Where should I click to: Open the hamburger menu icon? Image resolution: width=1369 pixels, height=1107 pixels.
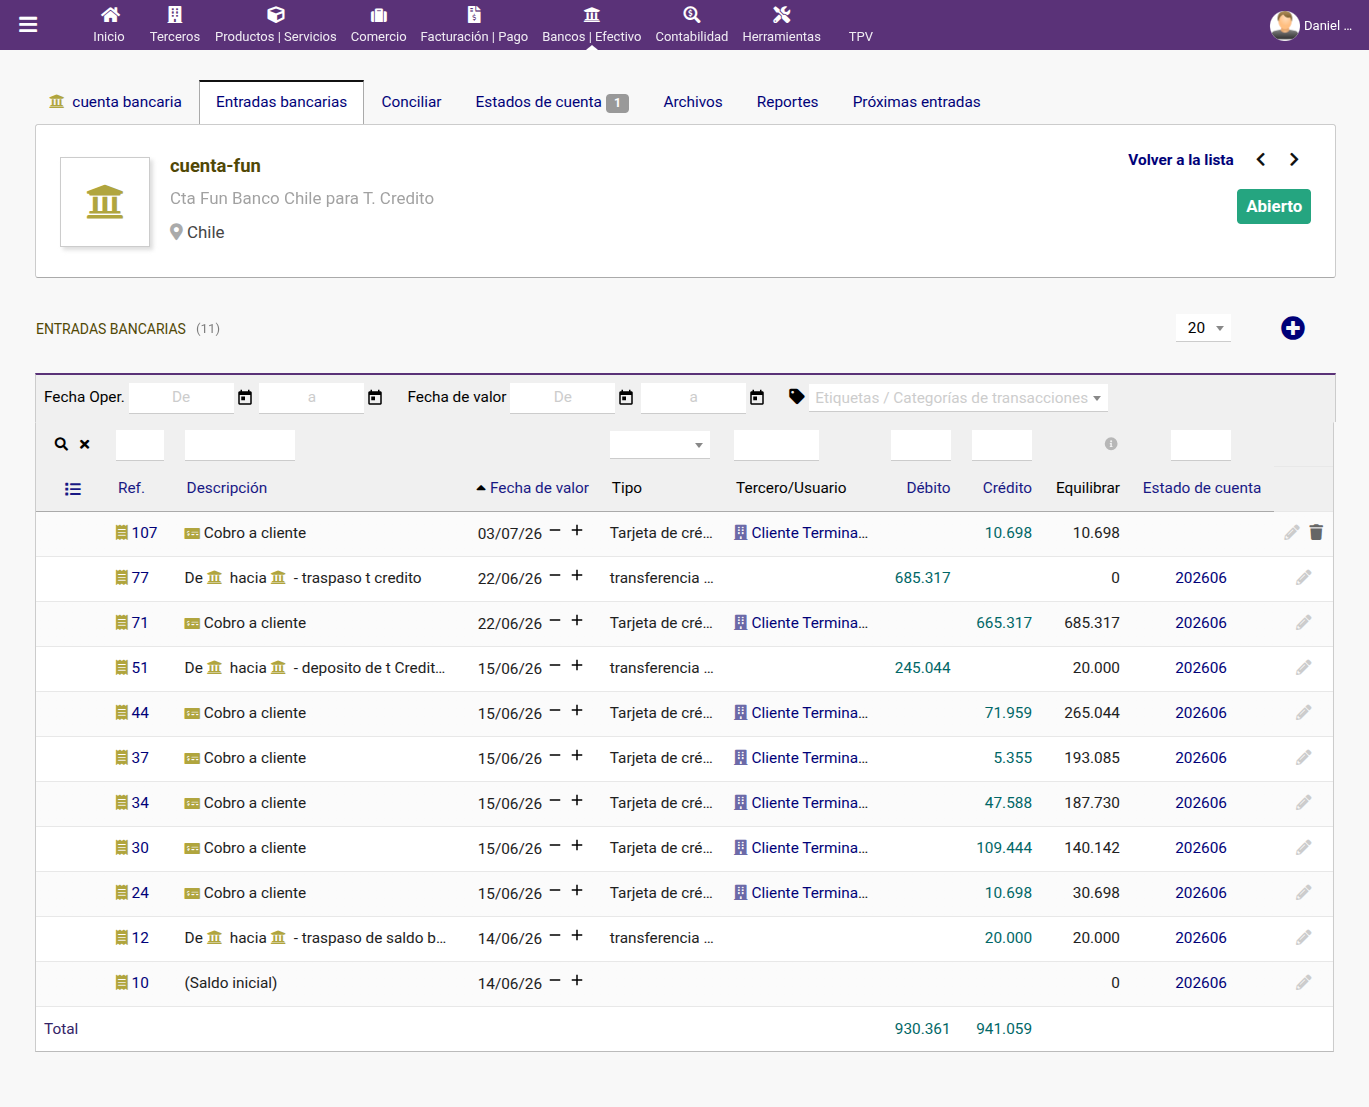coord(28,25)
